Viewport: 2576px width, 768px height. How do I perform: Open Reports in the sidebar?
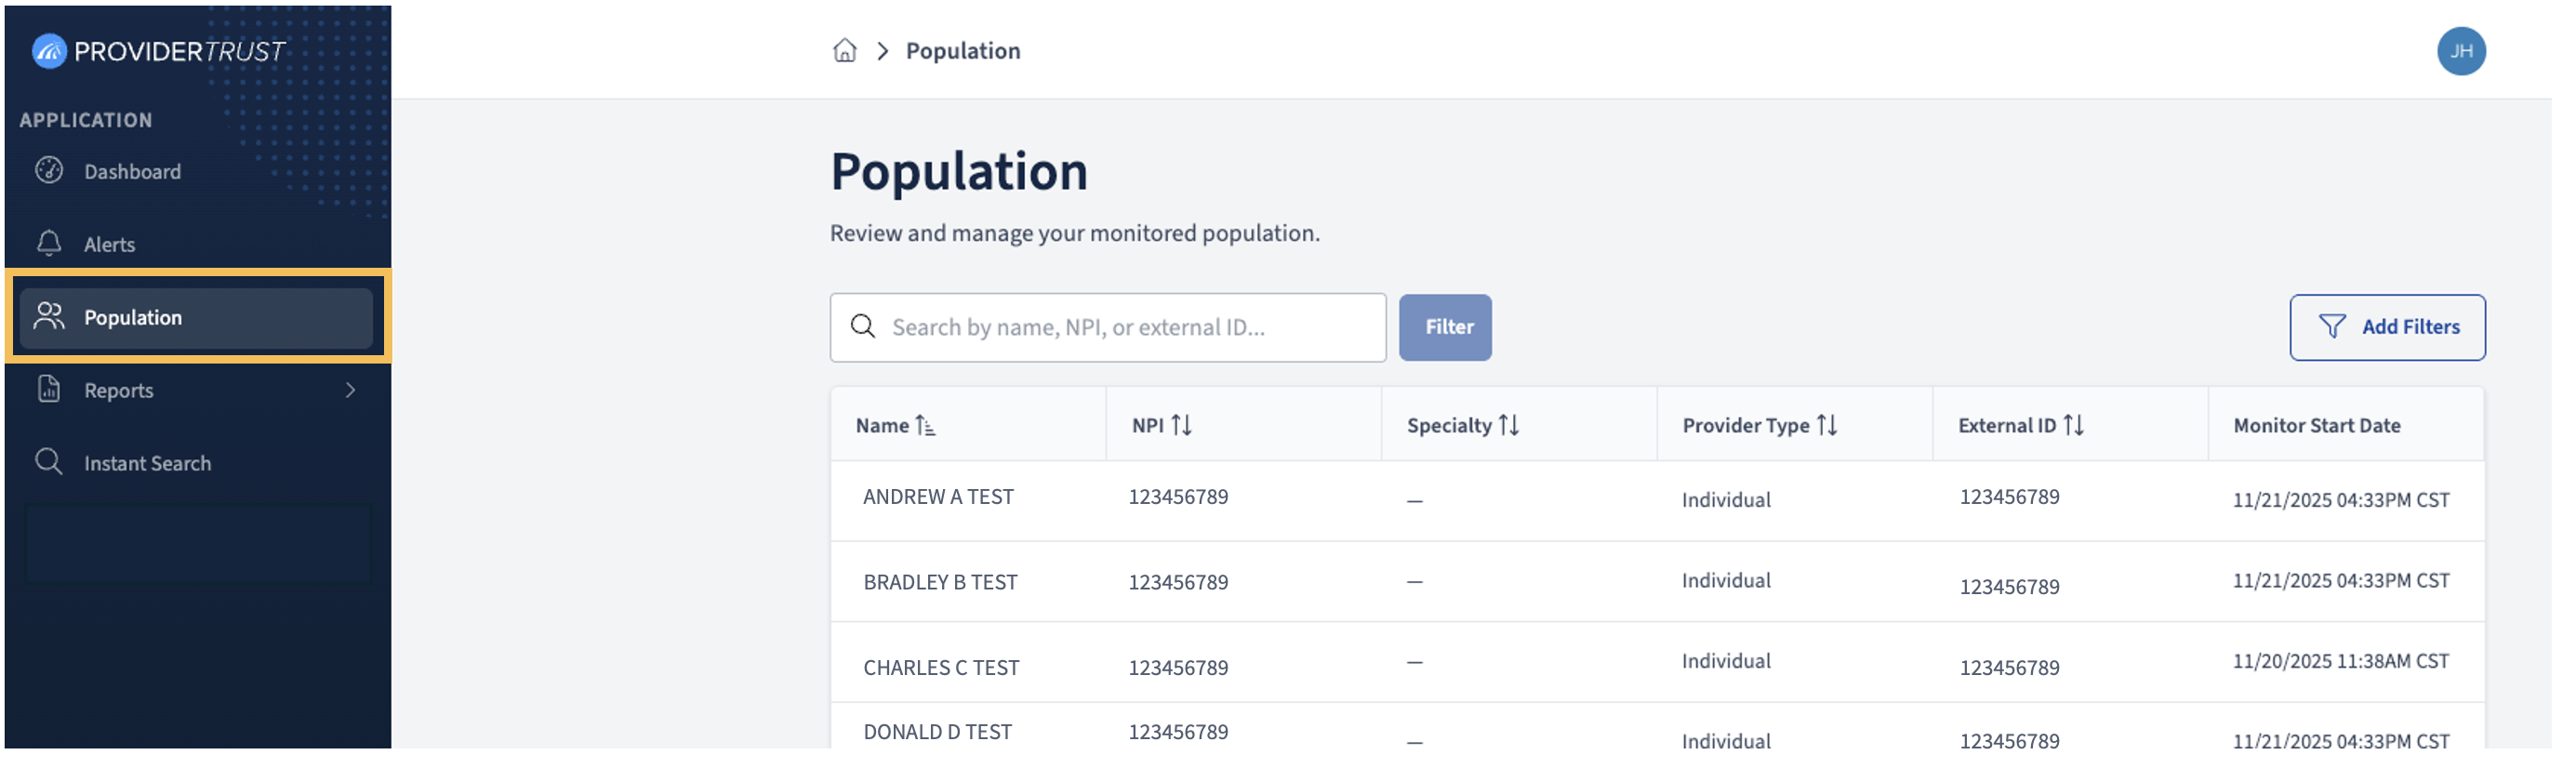click(x=196, y=390)
